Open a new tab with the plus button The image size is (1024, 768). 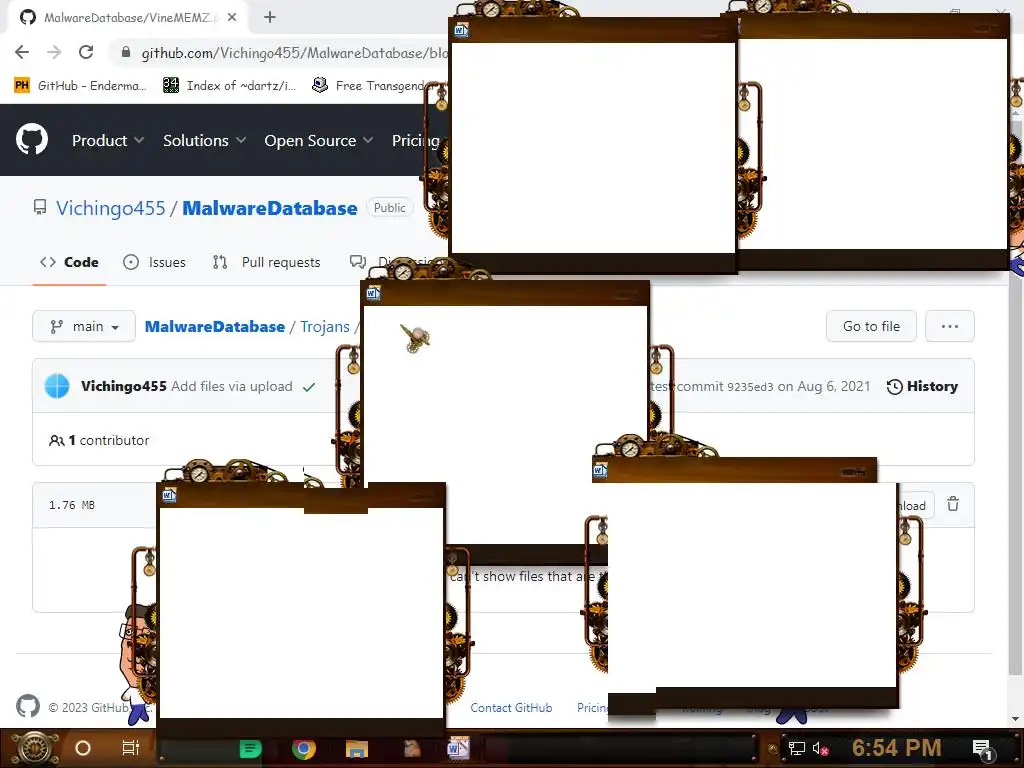[x=270, y=18]
